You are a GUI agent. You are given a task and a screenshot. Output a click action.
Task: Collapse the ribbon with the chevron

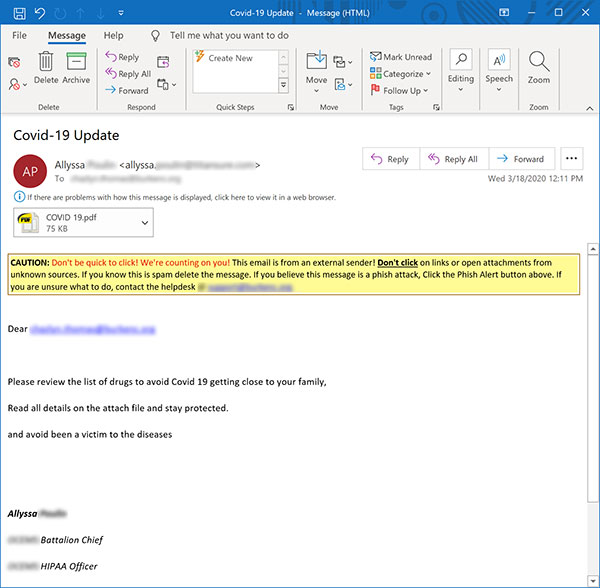[x=589, y=109]
